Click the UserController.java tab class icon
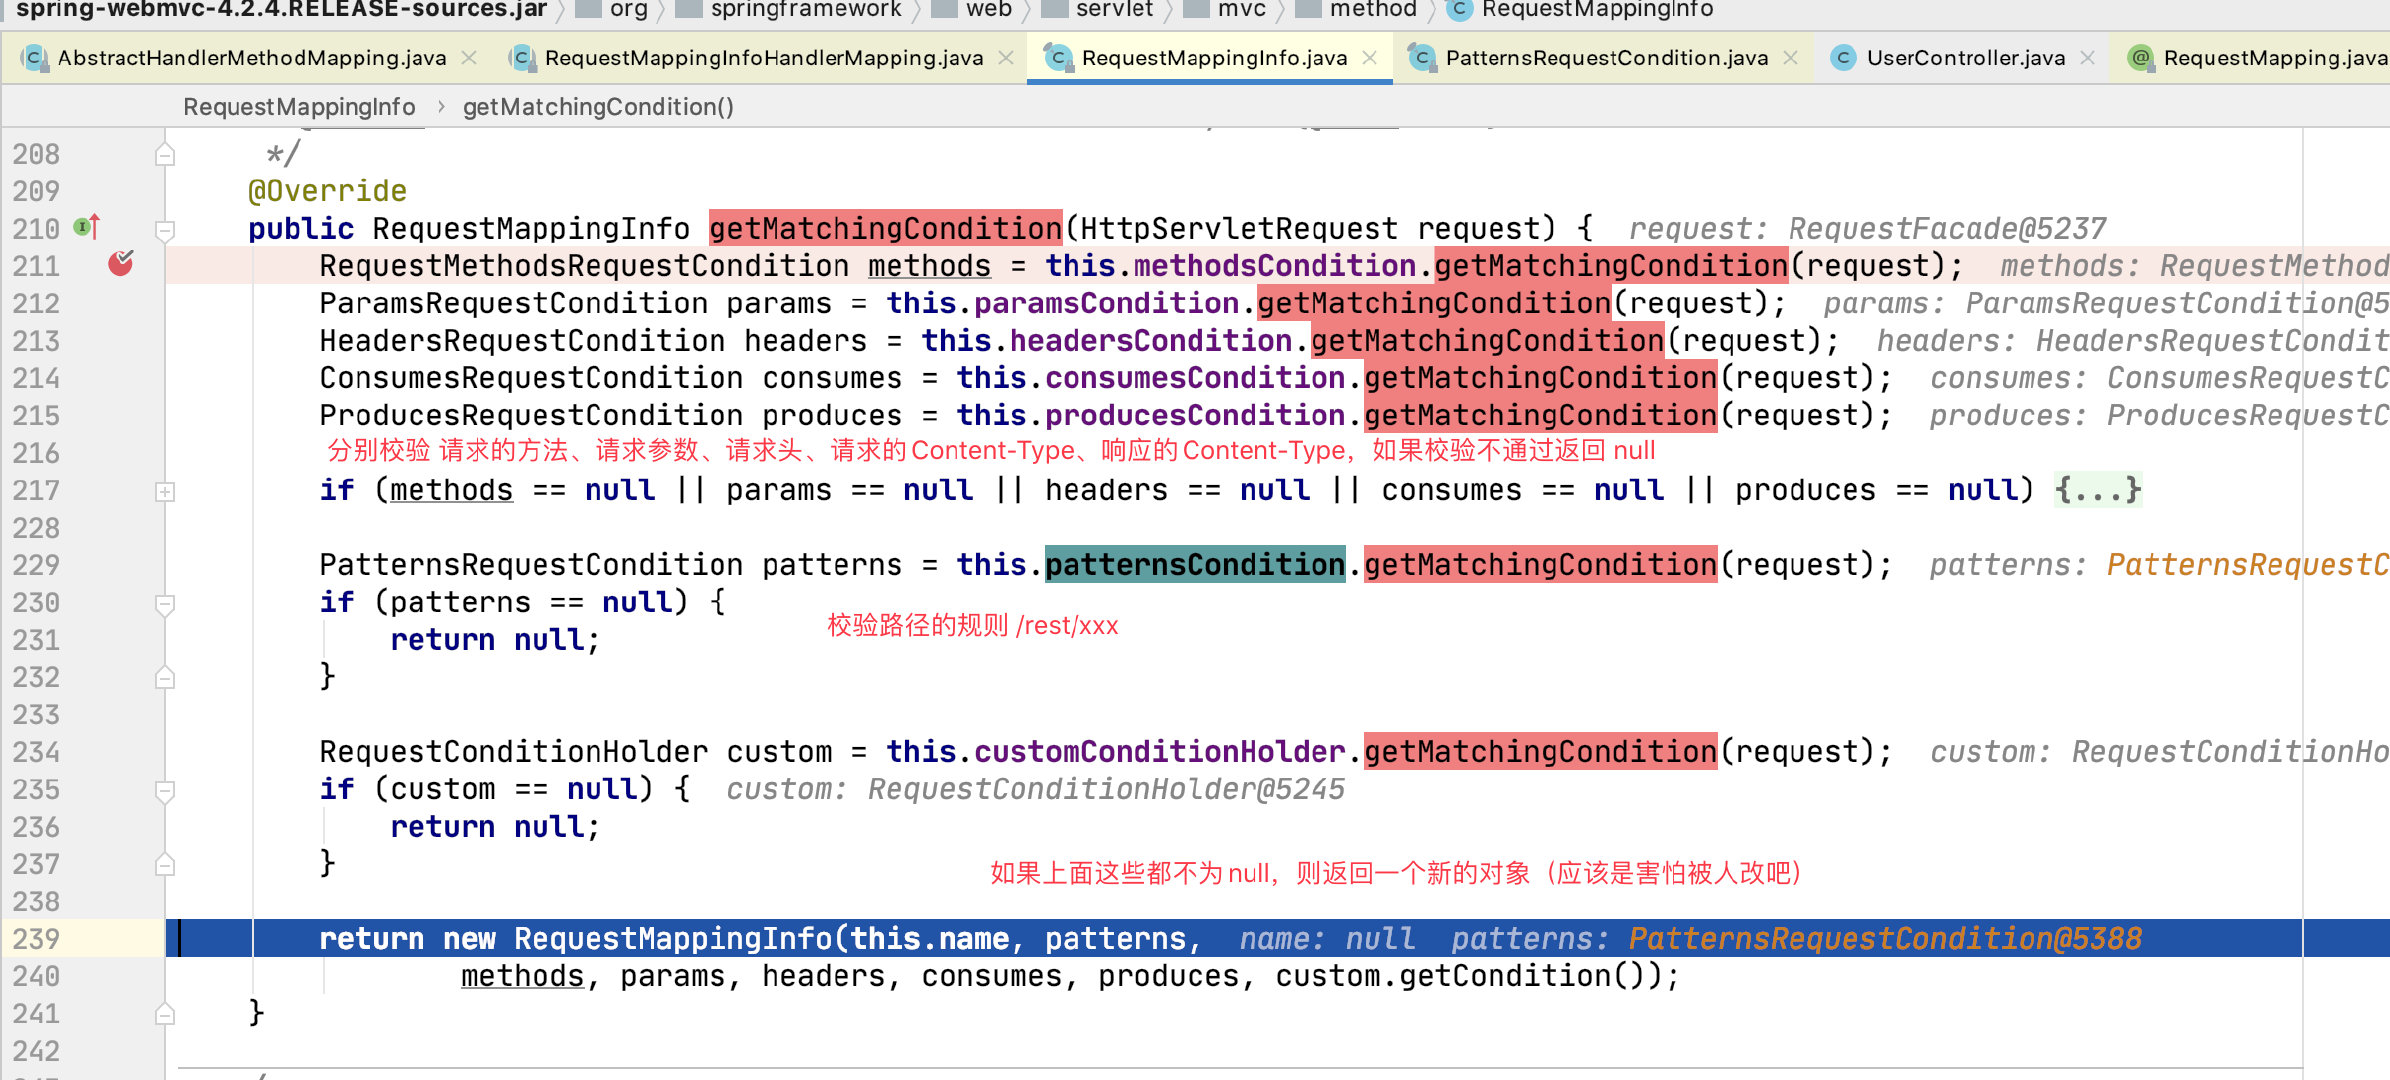The image size is (2390, 1080). click(x=1843, y=58)
